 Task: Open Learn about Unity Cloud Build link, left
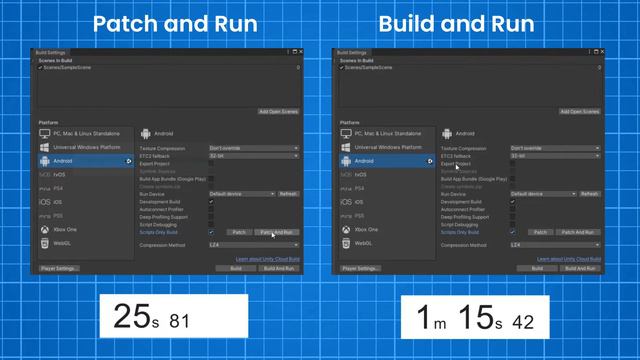[267, 259]
